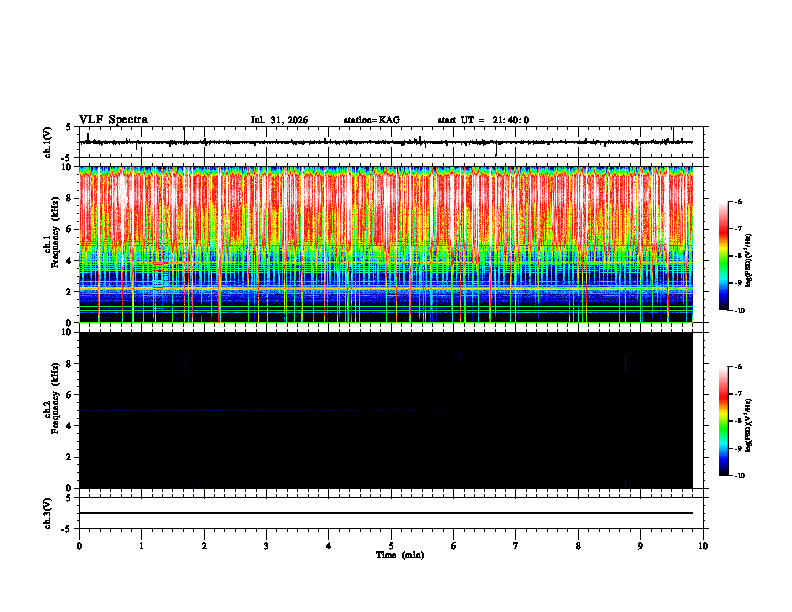Image resolution: width=792 pixels, height=612 pixels.
Task: Click the Time (min) axis label
Action: pyautogui.click(x=400, y=555)
